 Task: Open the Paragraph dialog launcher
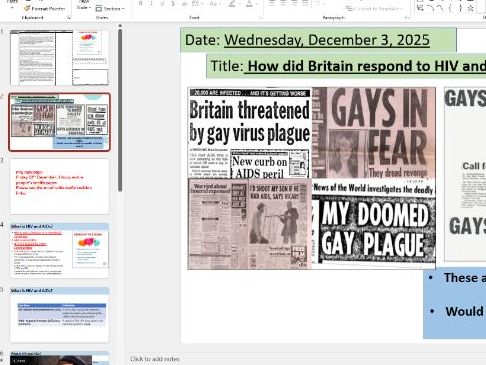(406, 17)
